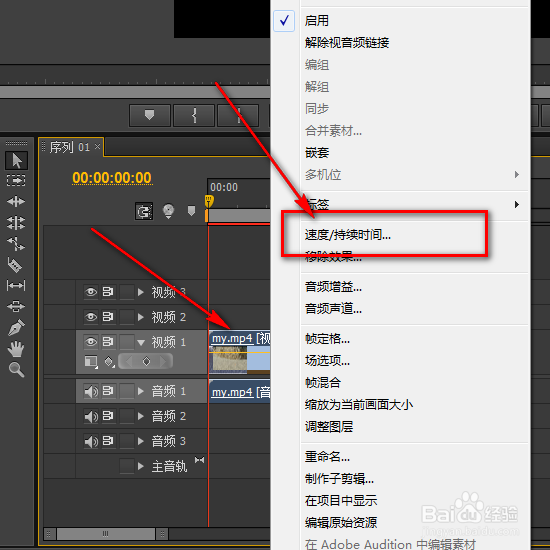Close the 序列 01 tab
The height and width of the screenshot is (550, 550).
point(98,147)
